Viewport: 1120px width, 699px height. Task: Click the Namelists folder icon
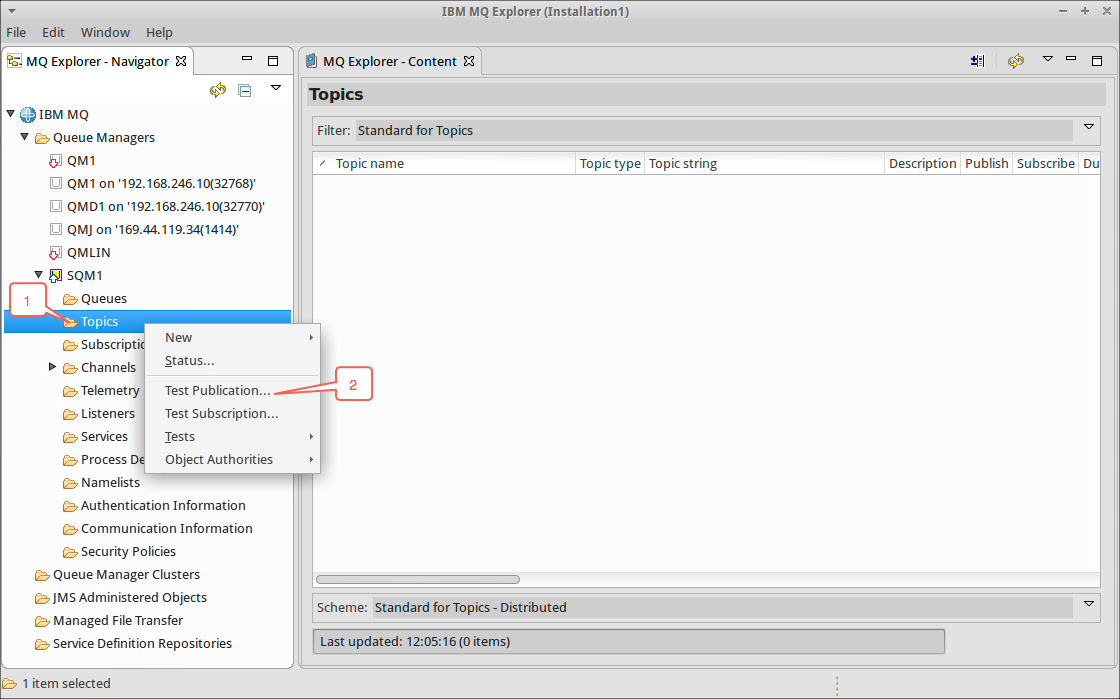point(70,483)
